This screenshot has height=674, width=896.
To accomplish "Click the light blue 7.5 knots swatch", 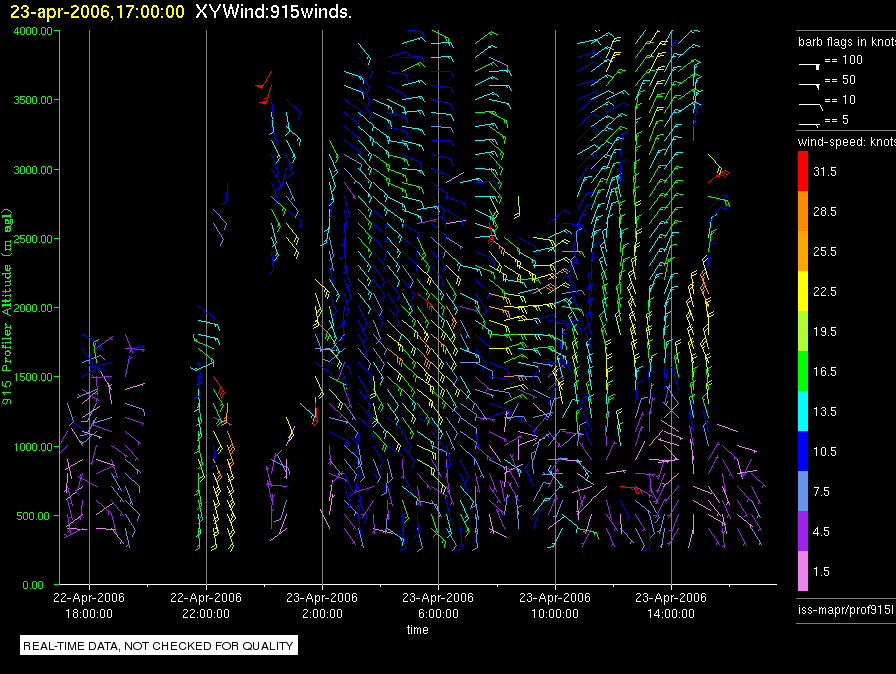I will tap(803, 491).
